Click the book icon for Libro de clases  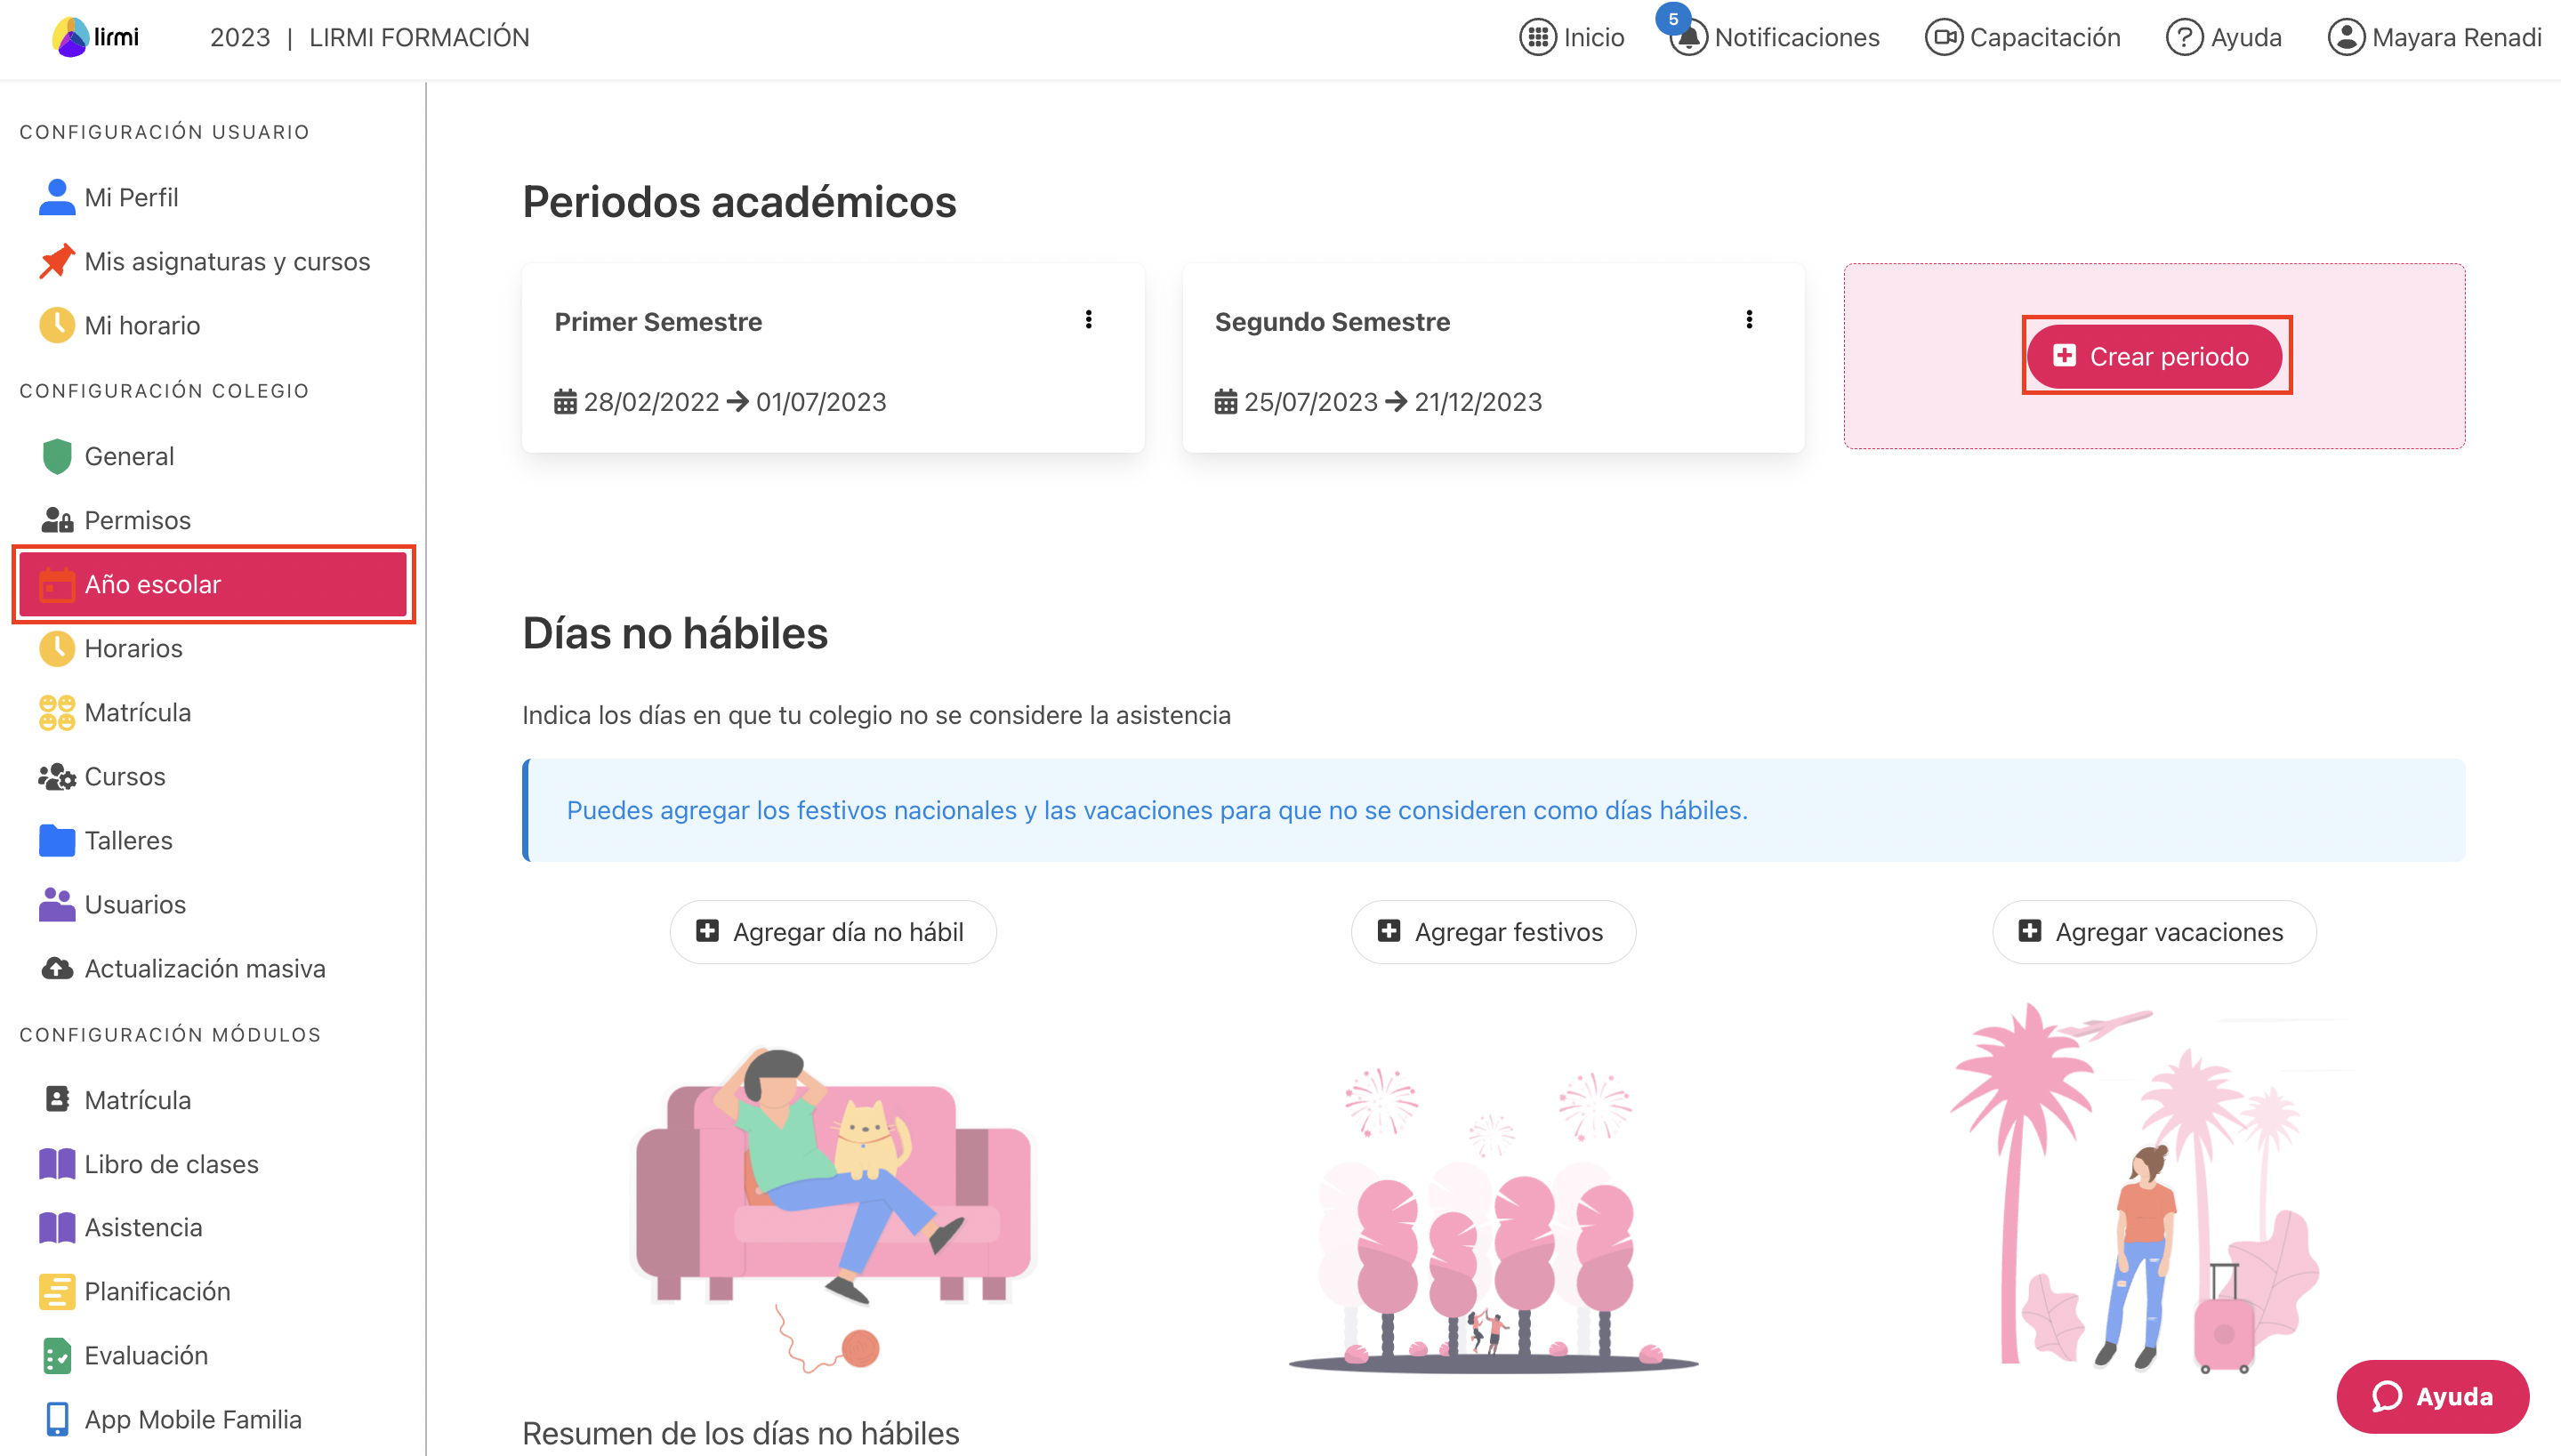coord(57,1163)
